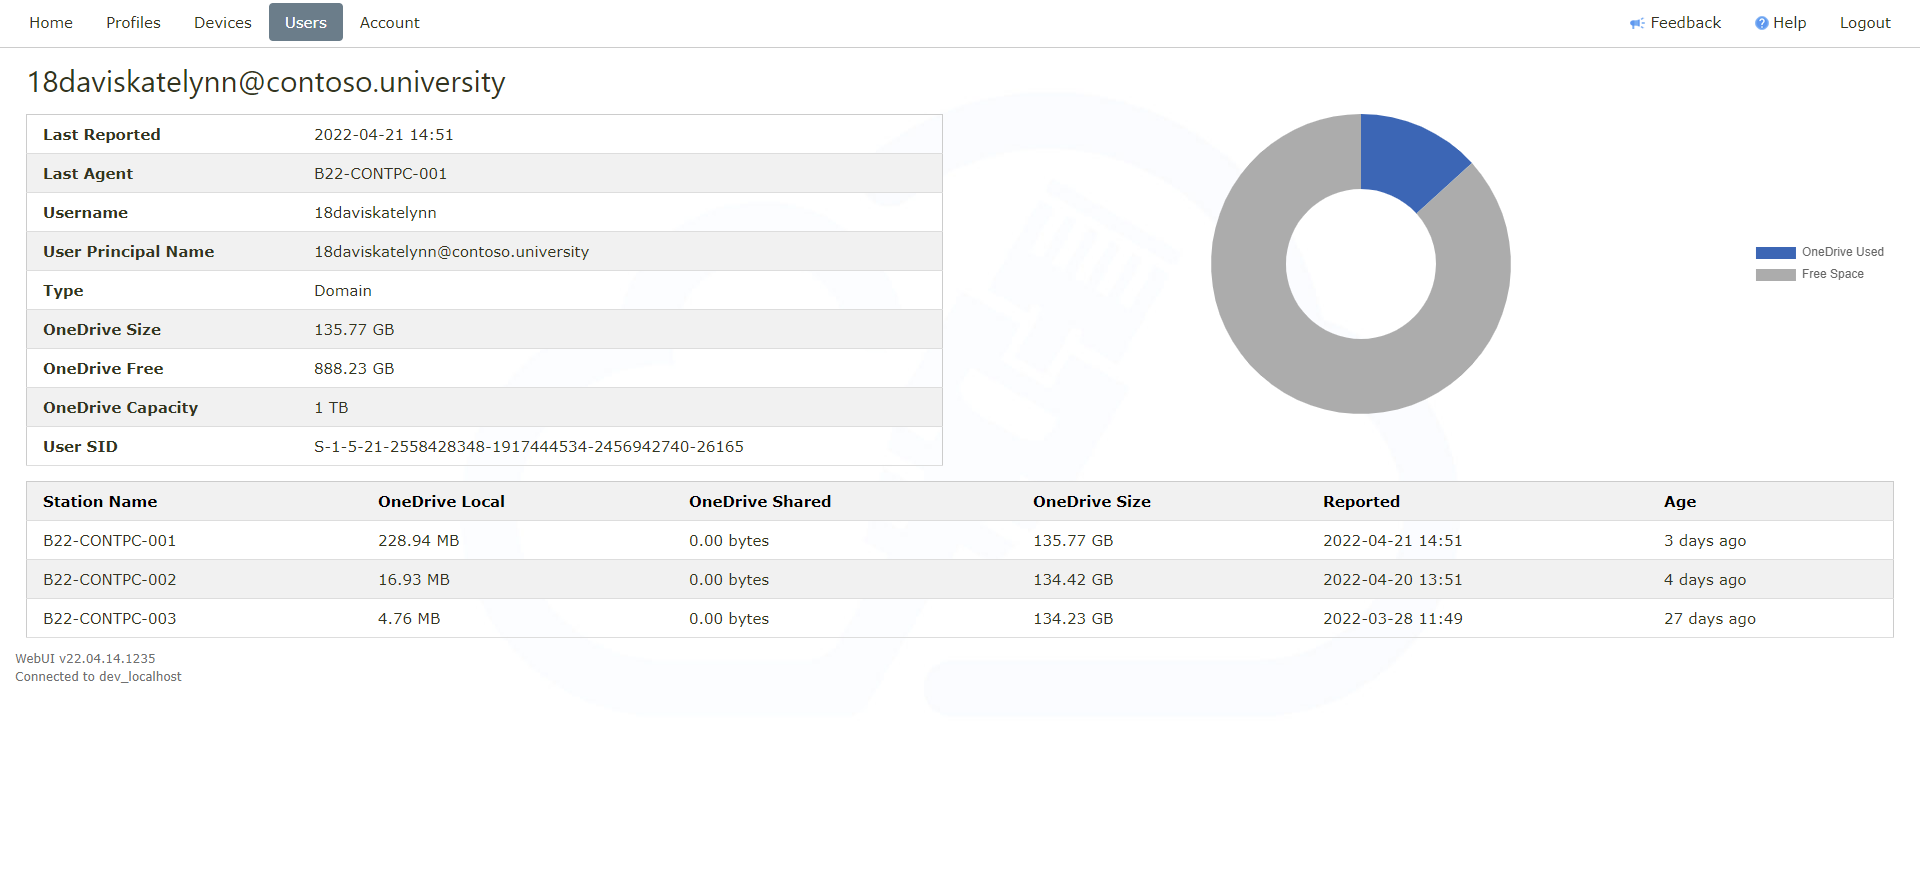1920x890 pixels.
Task: Open the Devices tab
Action: 222,23
